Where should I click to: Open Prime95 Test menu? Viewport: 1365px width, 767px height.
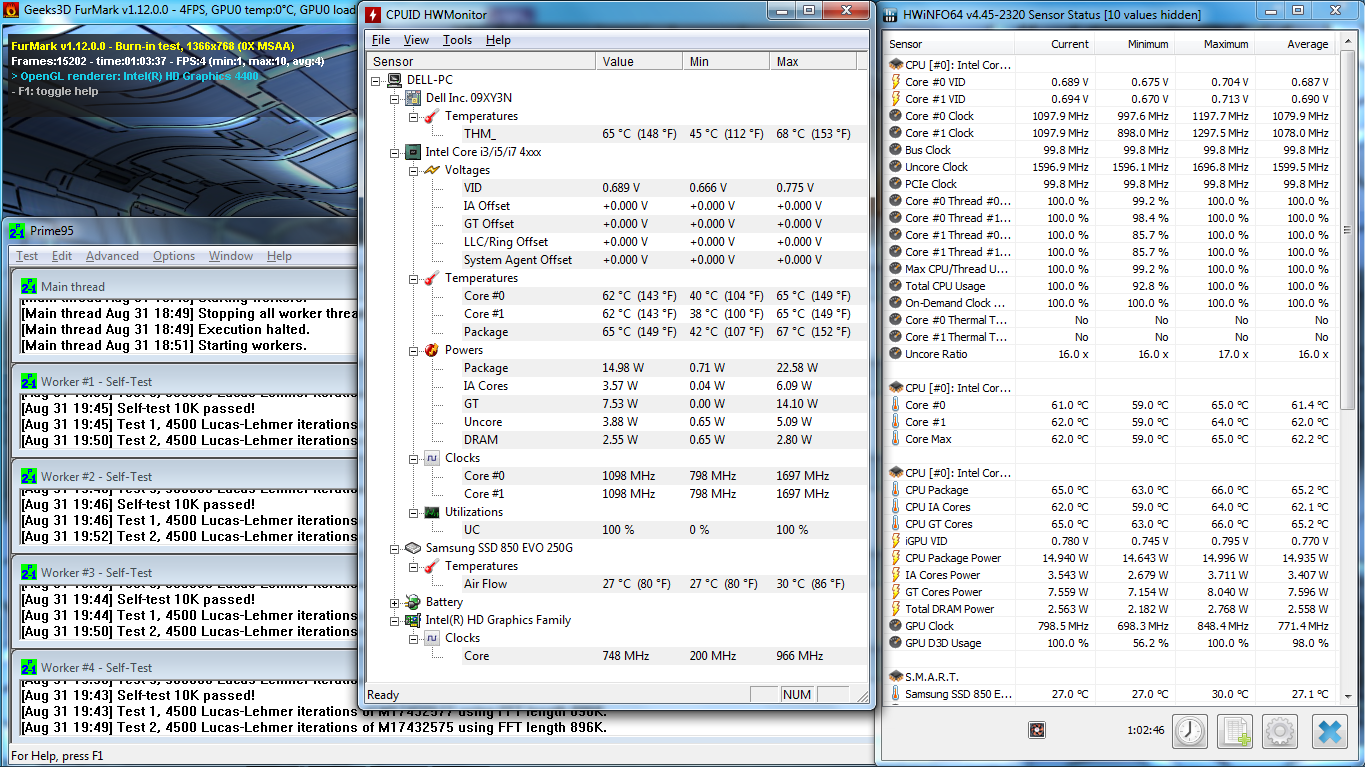click(x=27, y=256)
